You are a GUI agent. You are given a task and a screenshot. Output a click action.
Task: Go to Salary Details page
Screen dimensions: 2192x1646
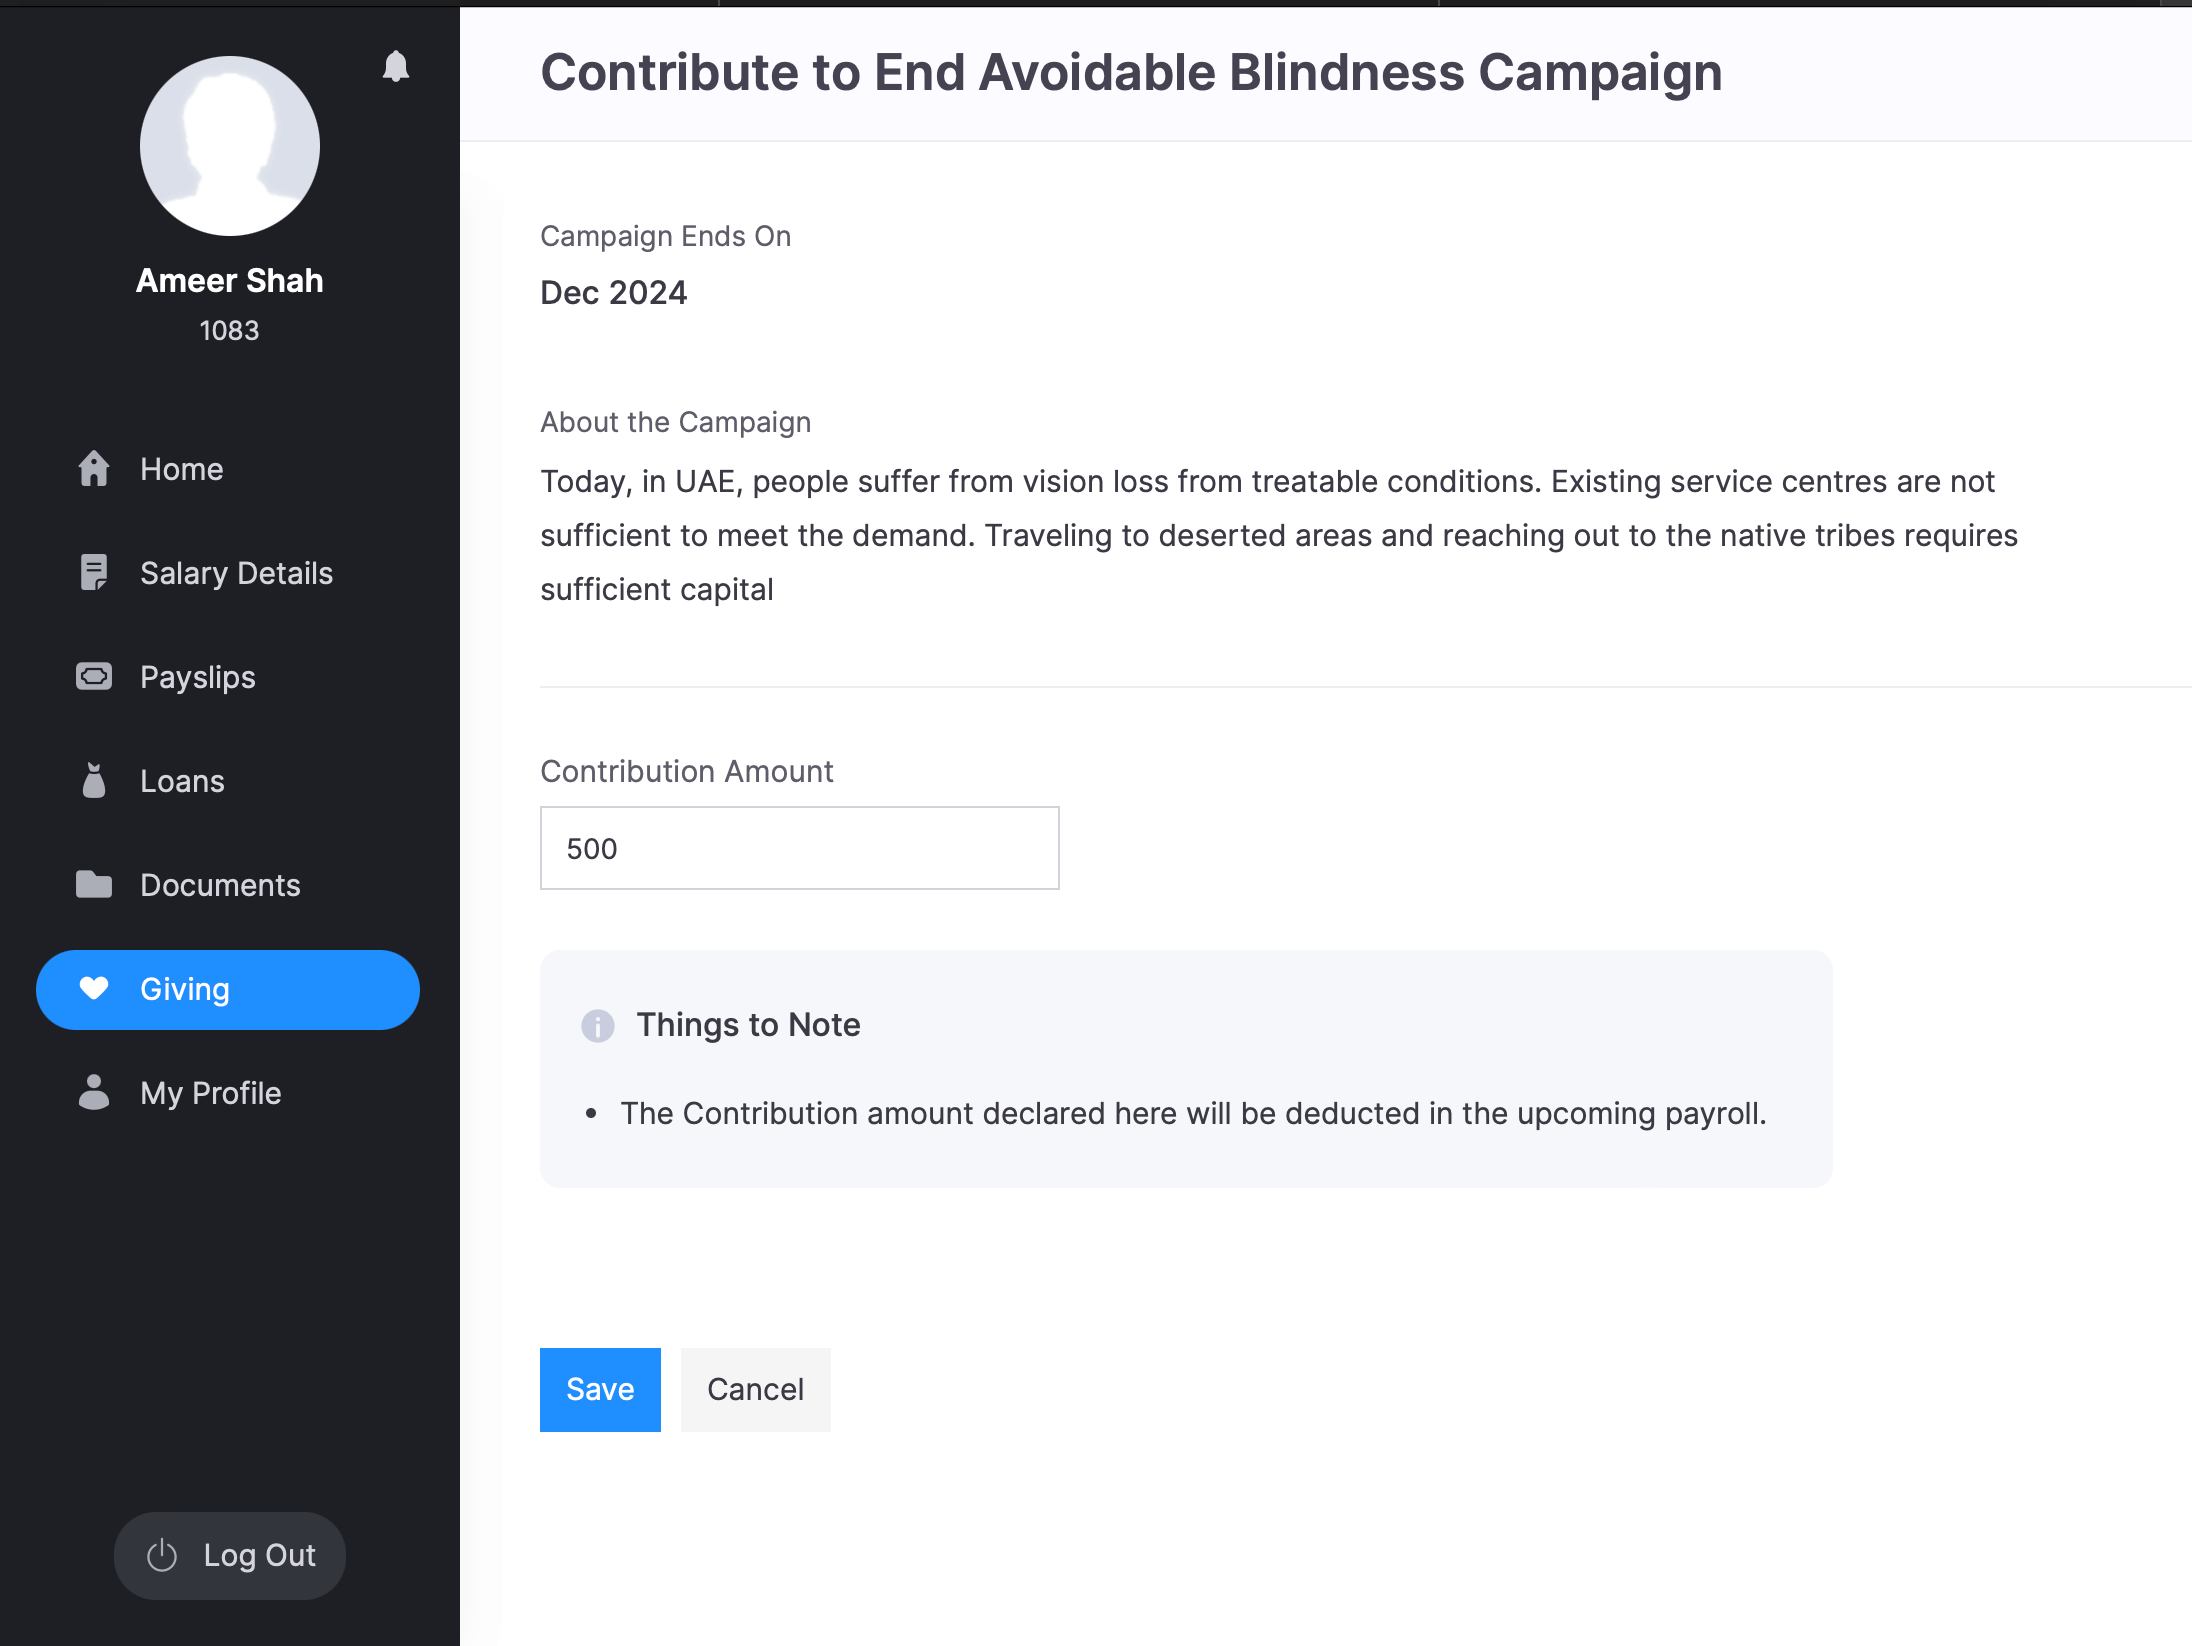click(236, 573)
